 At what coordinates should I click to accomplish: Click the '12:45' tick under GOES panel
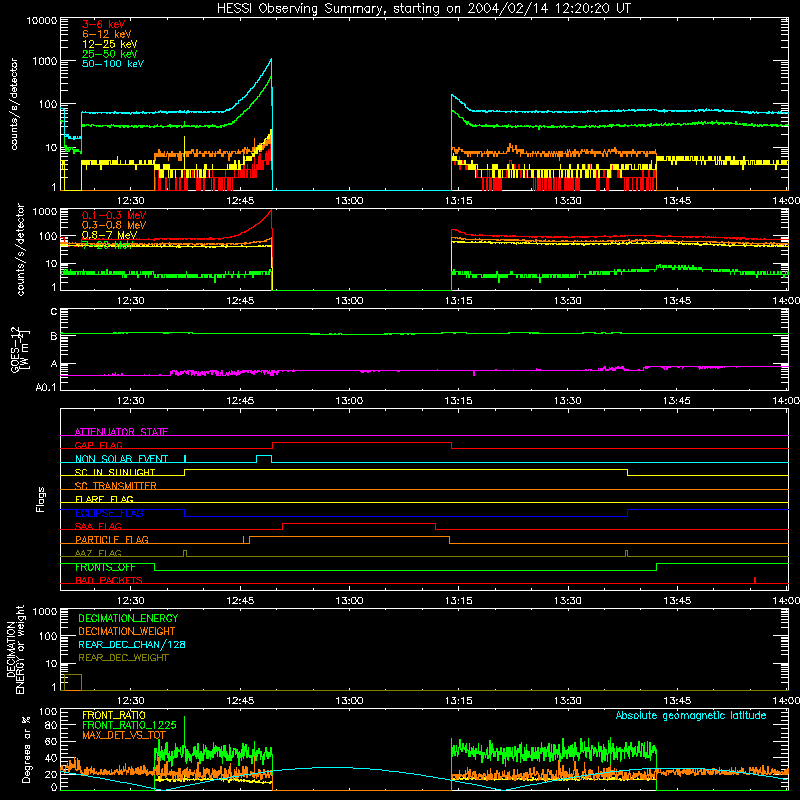pos(240,401)
